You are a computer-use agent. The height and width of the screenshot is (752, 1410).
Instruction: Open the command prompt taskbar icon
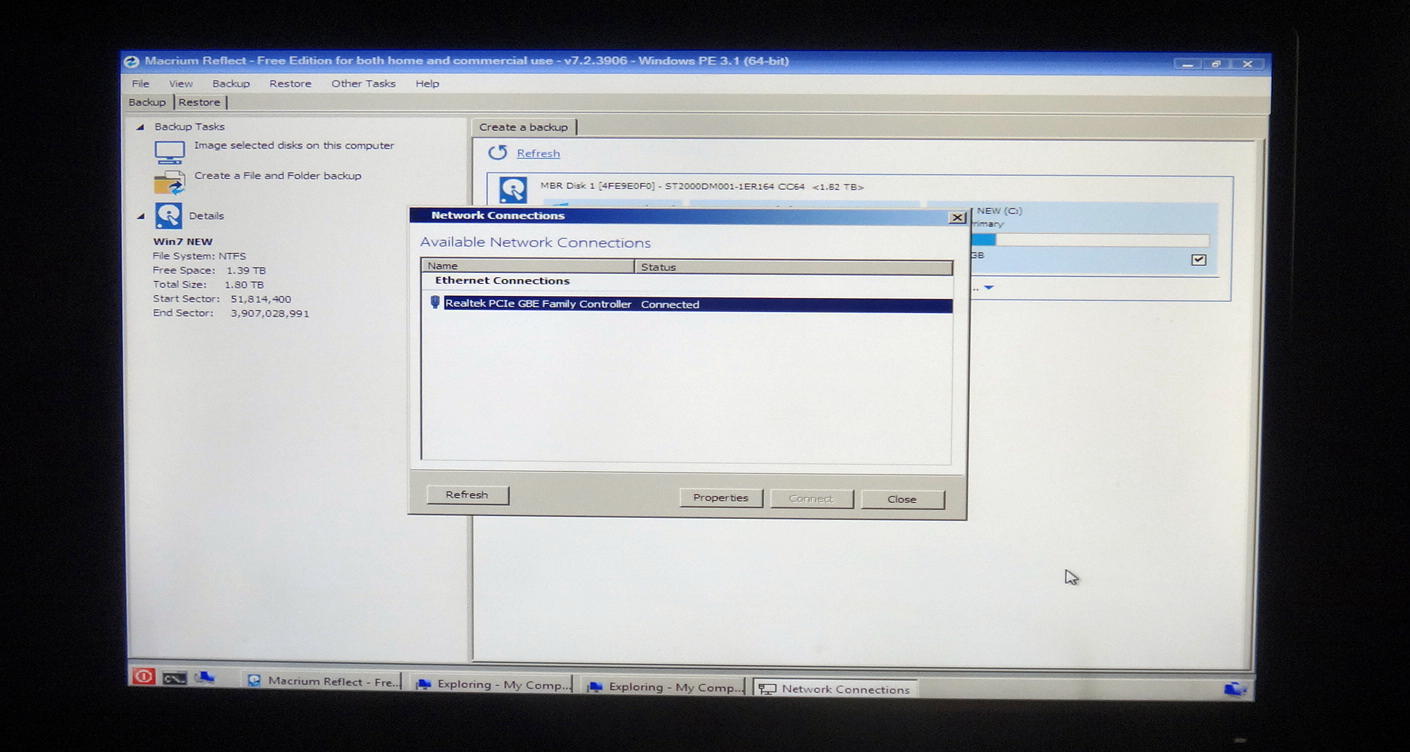[x=174, y=678]
